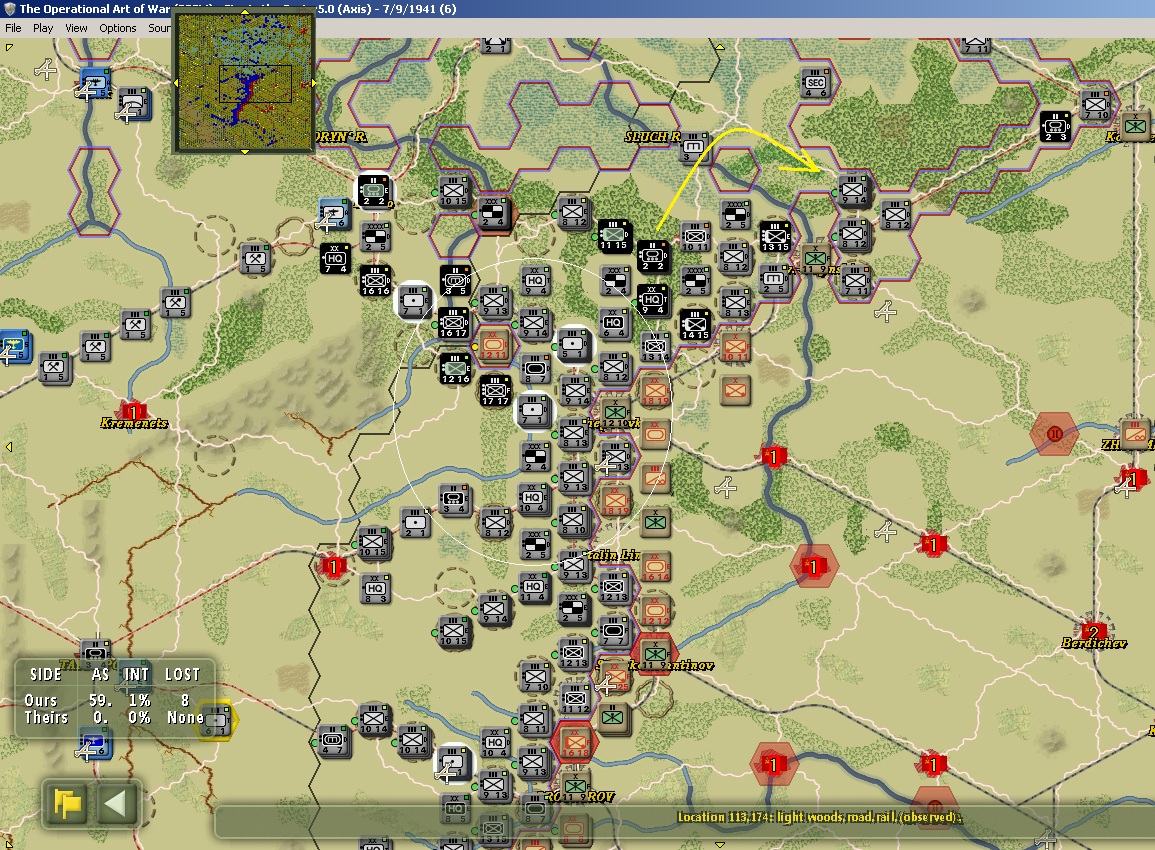This screenshot has height=850, width=1155.
Task: Open the View menu
Action: (x=76, y=28)
